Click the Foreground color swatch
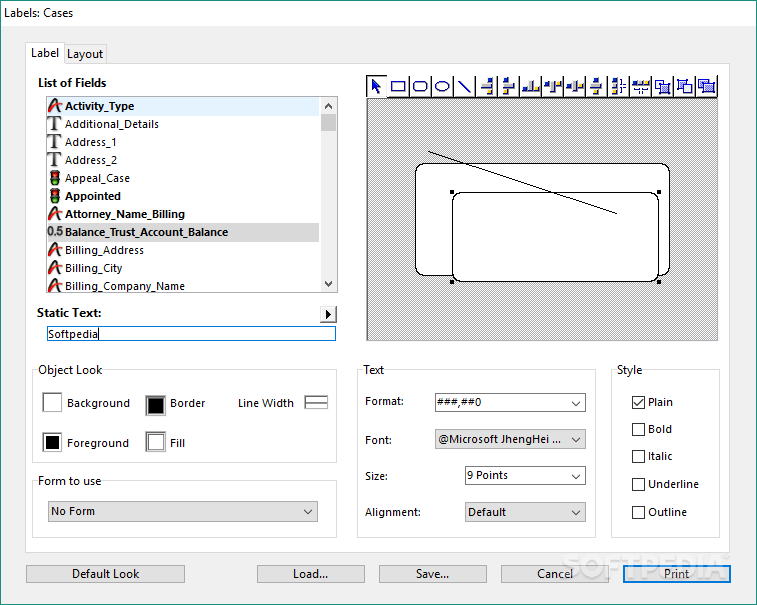757x605 pixels. tap(52, 442)
